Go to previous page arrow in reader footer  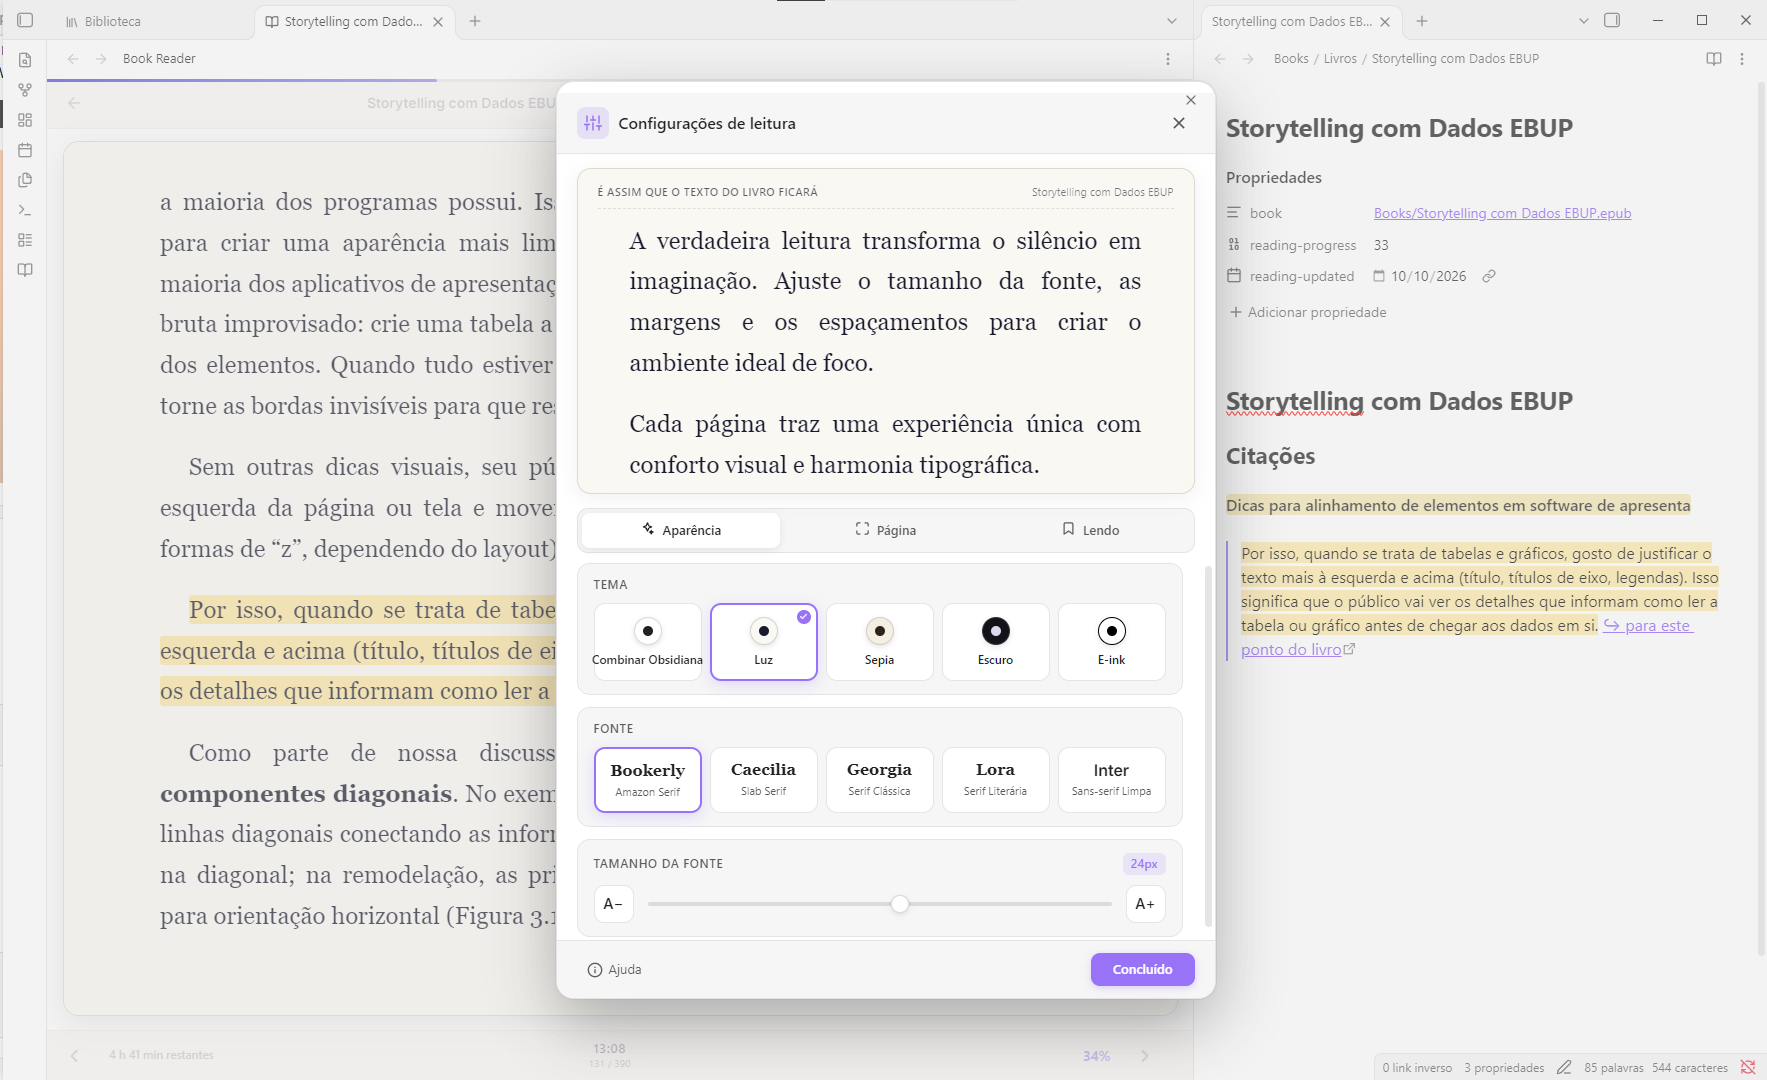(74, 1056)
